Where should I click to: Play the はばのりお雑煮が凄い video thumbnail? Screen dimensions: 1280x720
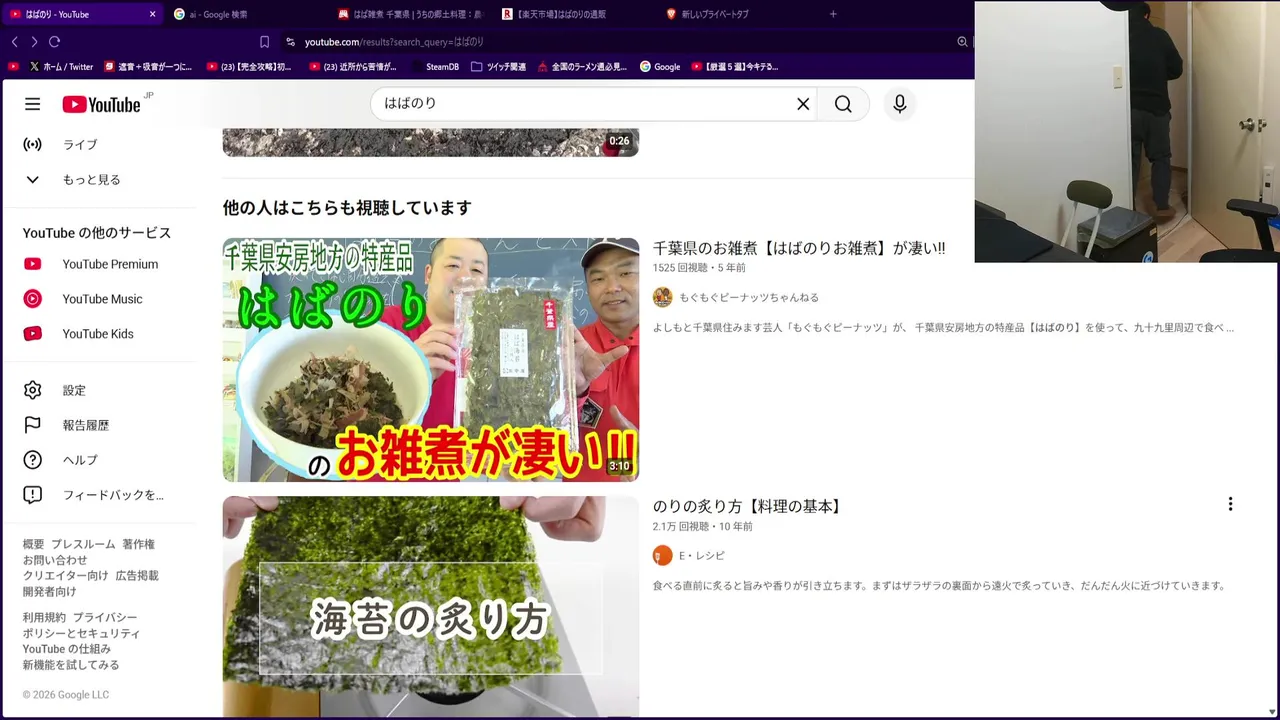431,360
